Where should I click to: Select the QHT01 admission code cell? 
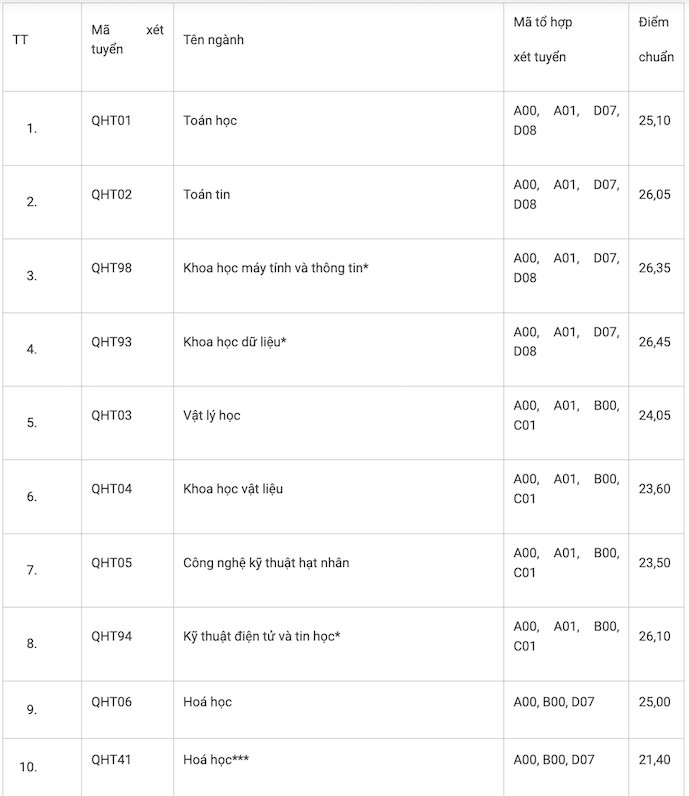coord(111,120)
